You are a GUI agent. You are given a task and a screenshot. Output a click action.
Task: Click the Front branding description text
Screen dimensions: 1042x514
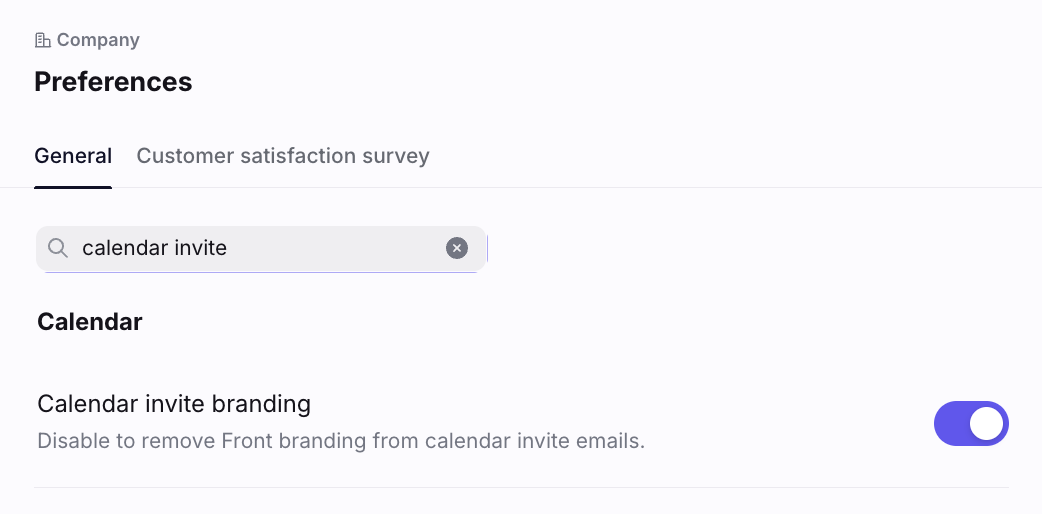(341, 441)
